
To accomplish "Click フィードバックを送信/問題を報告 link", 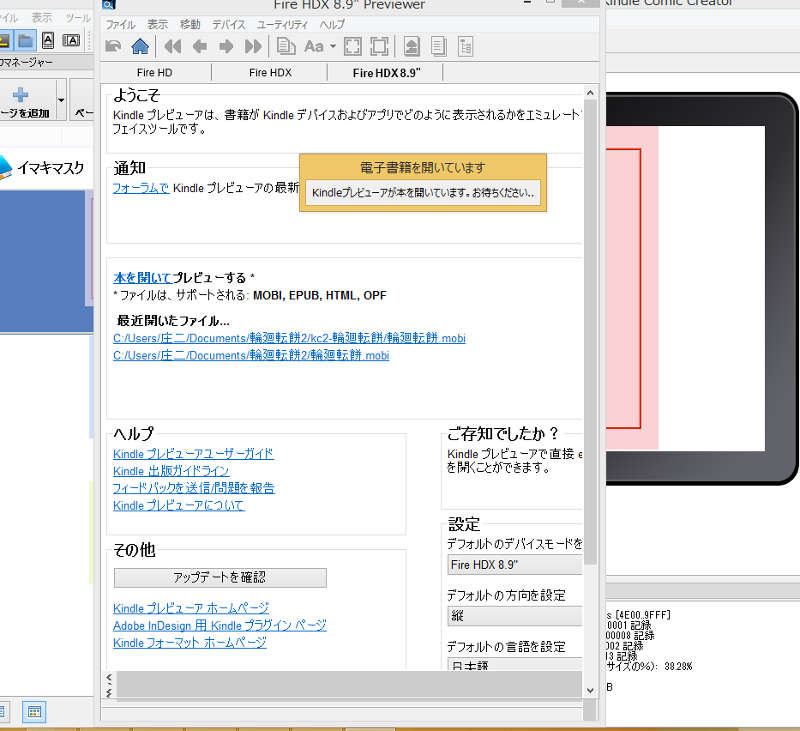I will [x=194, y=488].
